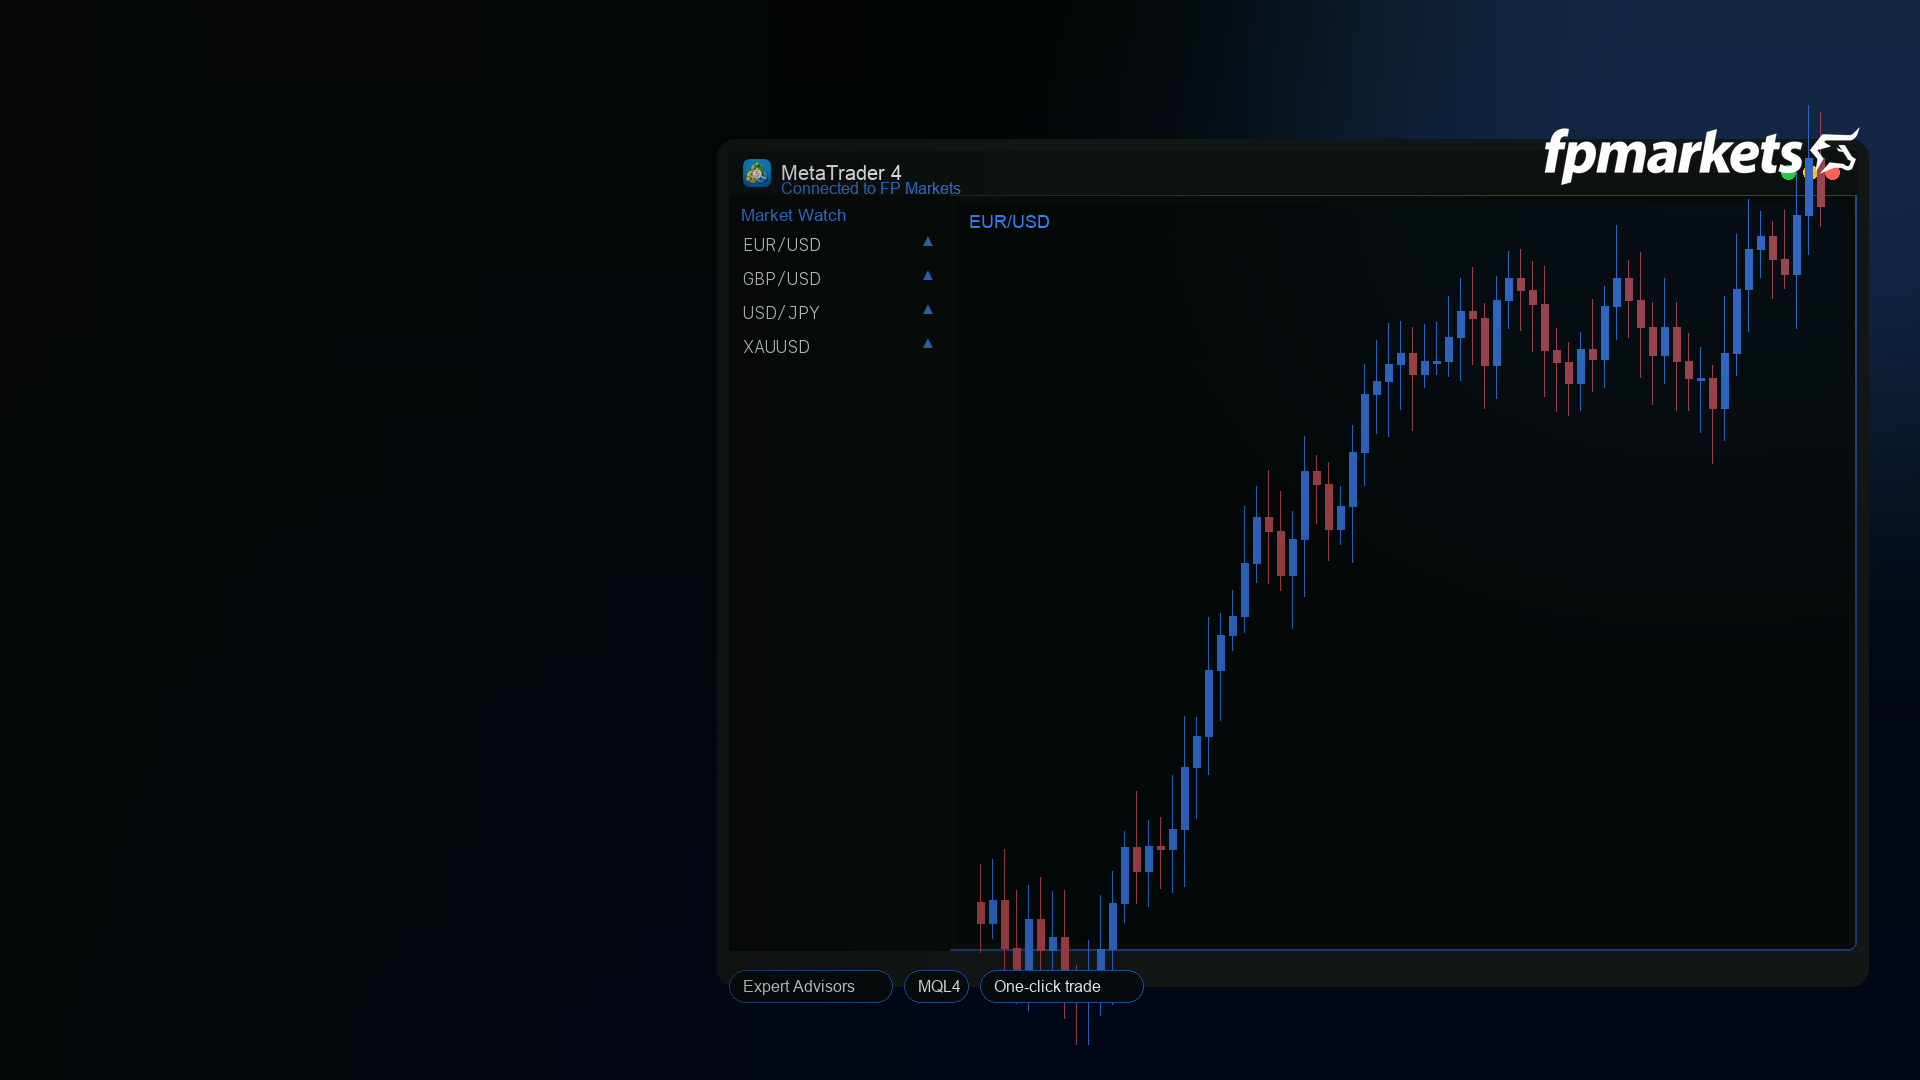The height and width of the screenshot is (1080, 1920).
Task: Click the green window control dot
Action: (x=1788, y=174)
